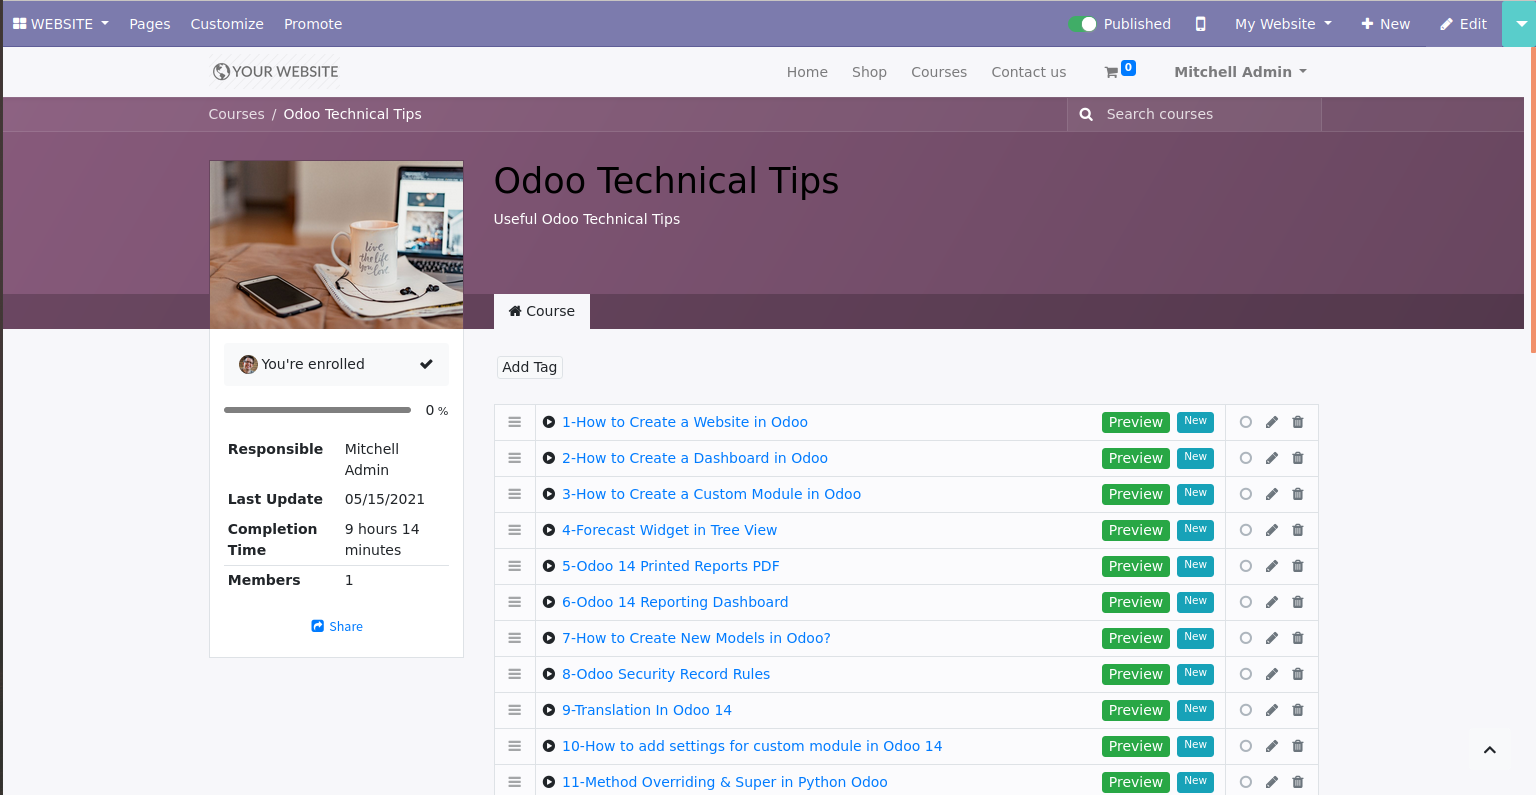Click the You're enrolled box
The width and height of the screenshot is (1536, 795).
point(336,364)
